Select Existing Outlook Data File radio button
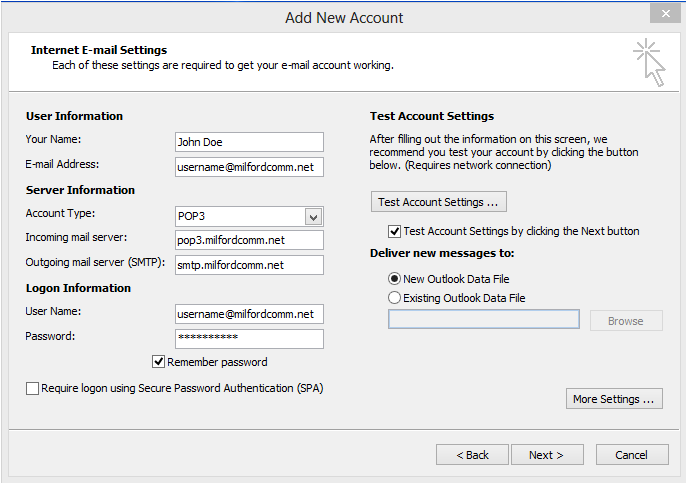687x484 pixels. point(394,298)
